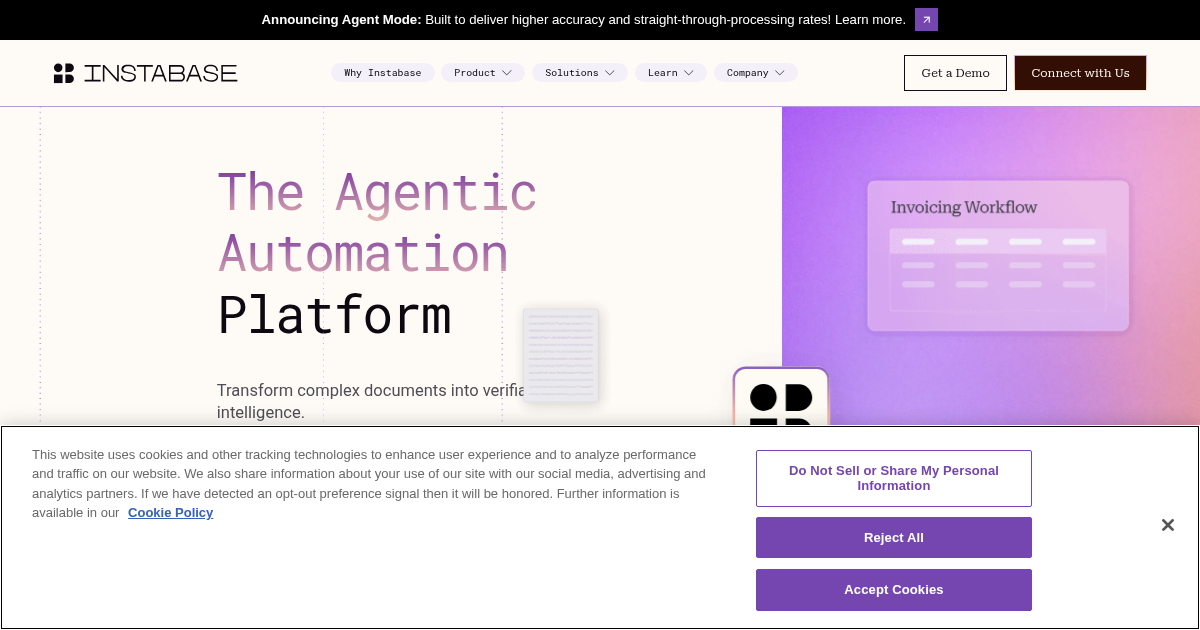Expand the Learn dropdown
This screenshot has width=1200, height=630.
[671, 73]
